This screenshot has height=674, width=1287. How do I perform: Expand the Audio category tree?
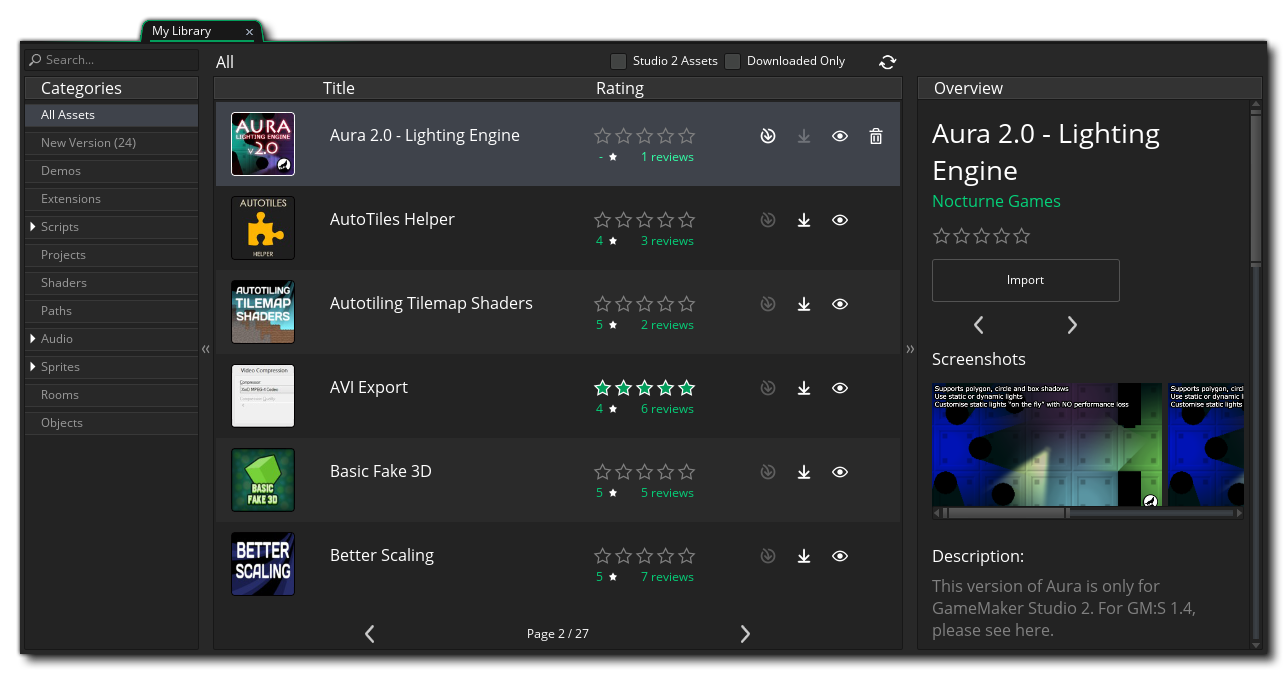(x=33, y=339)
